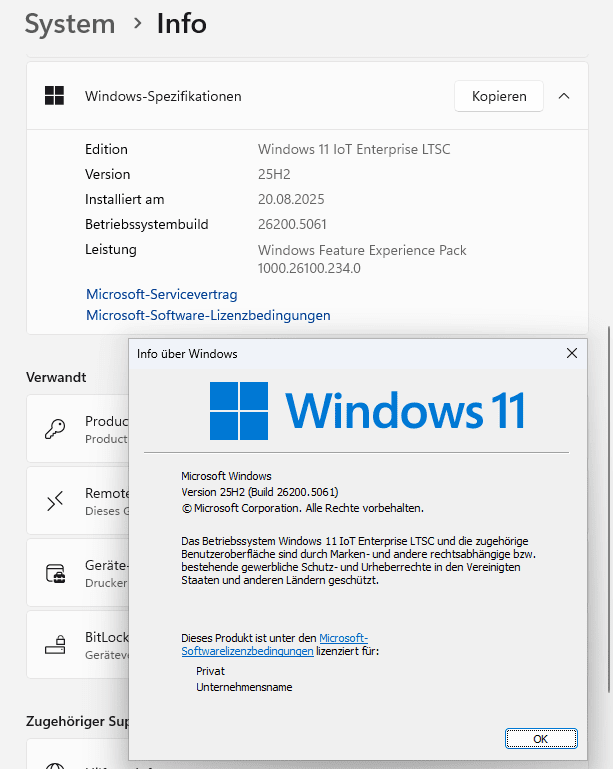Click the Kopieren button

coord(499,96)
